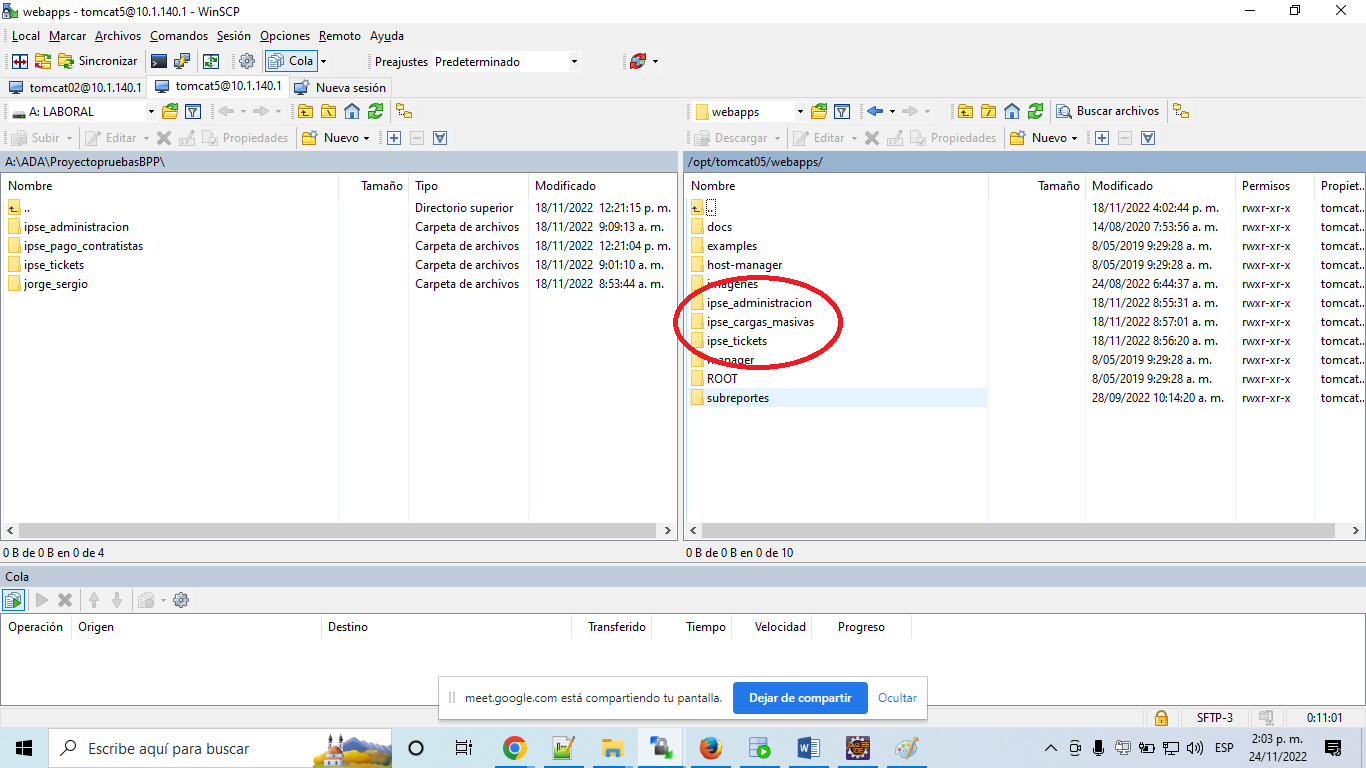Click the queue settings gear icon
1366x768 pixels.
(x=181, y=600)
